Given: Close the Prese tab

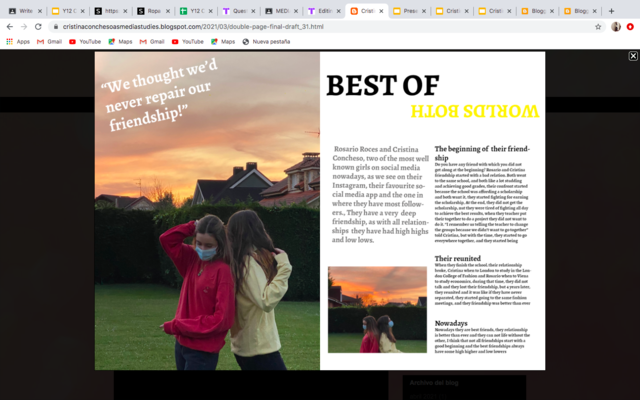Looking at the screenshot, I should tap(424, 11).
